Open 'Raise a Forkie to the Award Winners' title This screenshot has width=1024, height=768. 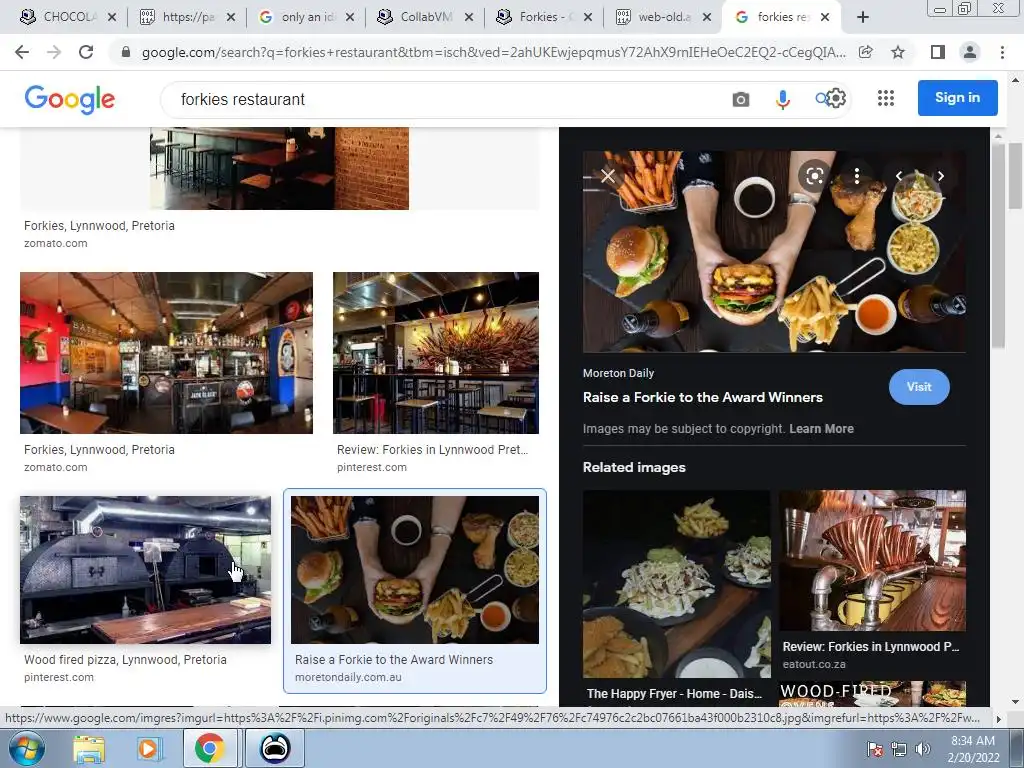pos(703,397)
